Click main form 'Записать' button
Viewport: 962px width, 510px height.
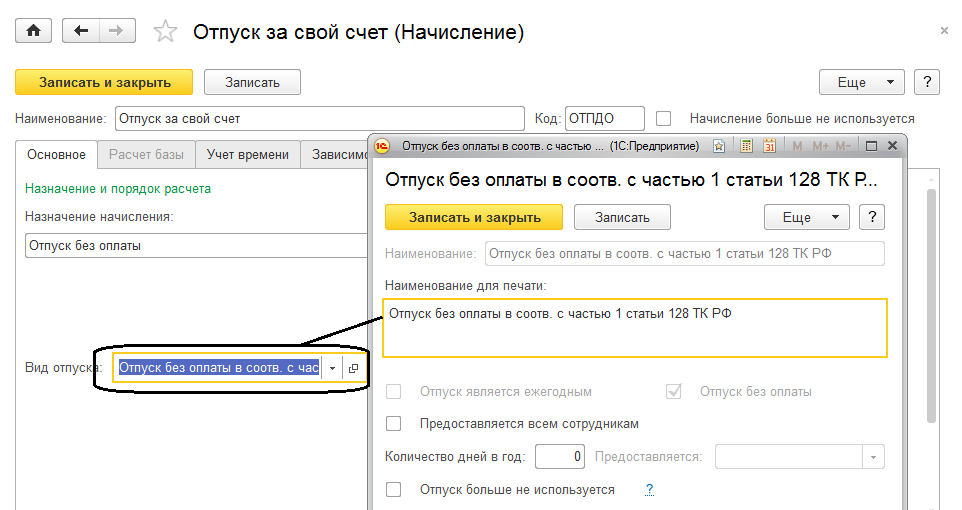pyautogui.click(x=252, y=82)
